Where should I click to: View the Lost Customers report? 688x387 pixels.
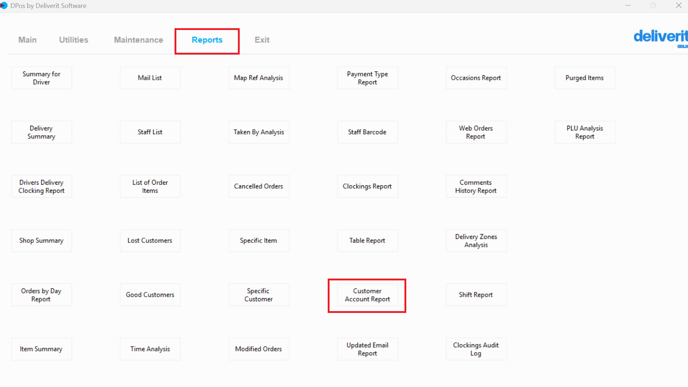tap(150, 240)
